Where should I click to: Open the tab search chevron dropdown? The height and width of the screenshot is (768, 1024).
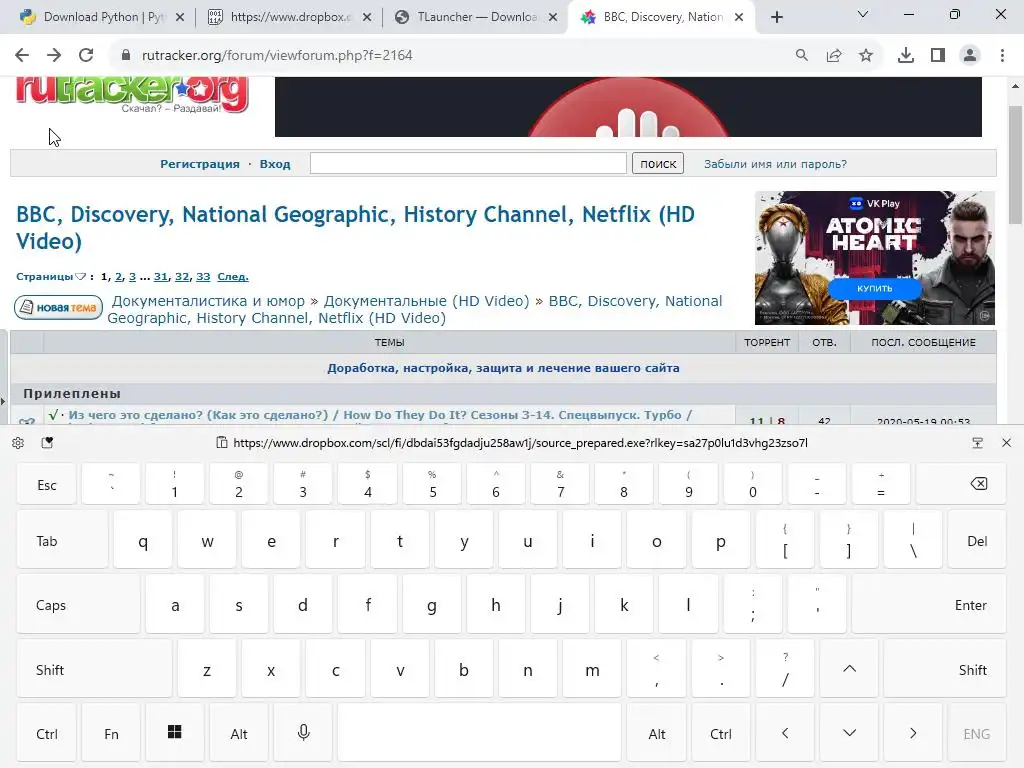pyautogui.click(x=863, y=14)
